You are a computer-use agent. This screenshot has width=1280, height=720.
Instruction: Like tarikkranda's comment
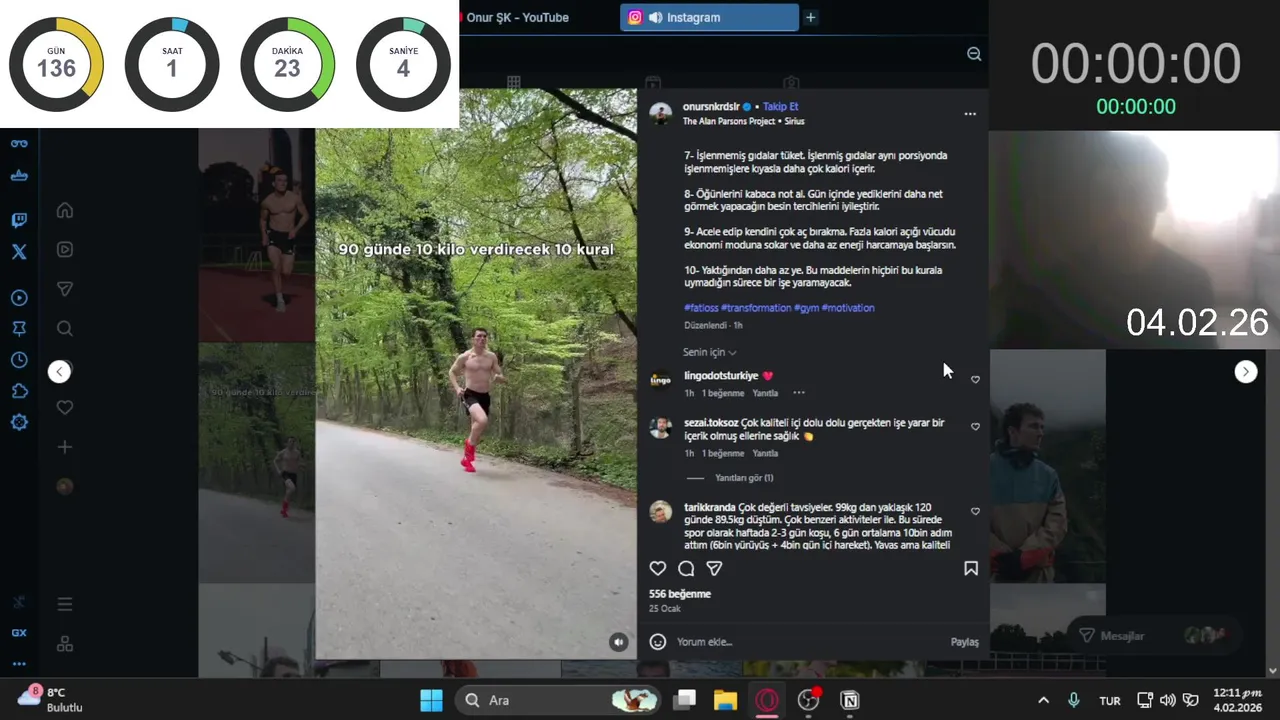pyautogui.click(x=975, y=512)
